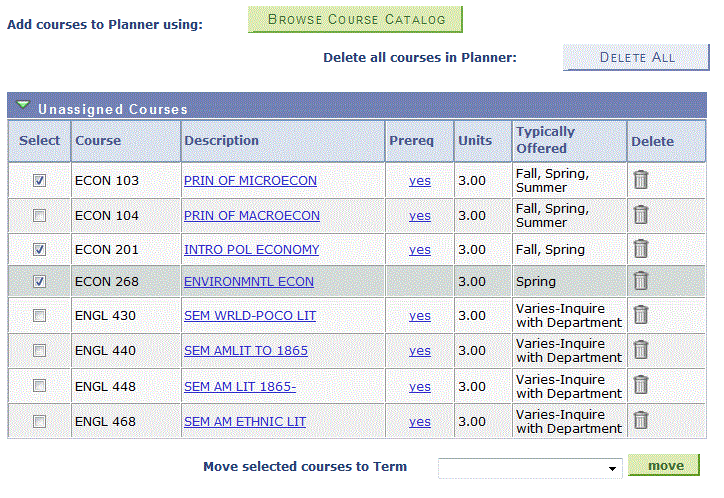Uncheck the ECON 103 select checkbox
Image resolution: width=724 pixels, height=498 pixels.
[39, 181]
